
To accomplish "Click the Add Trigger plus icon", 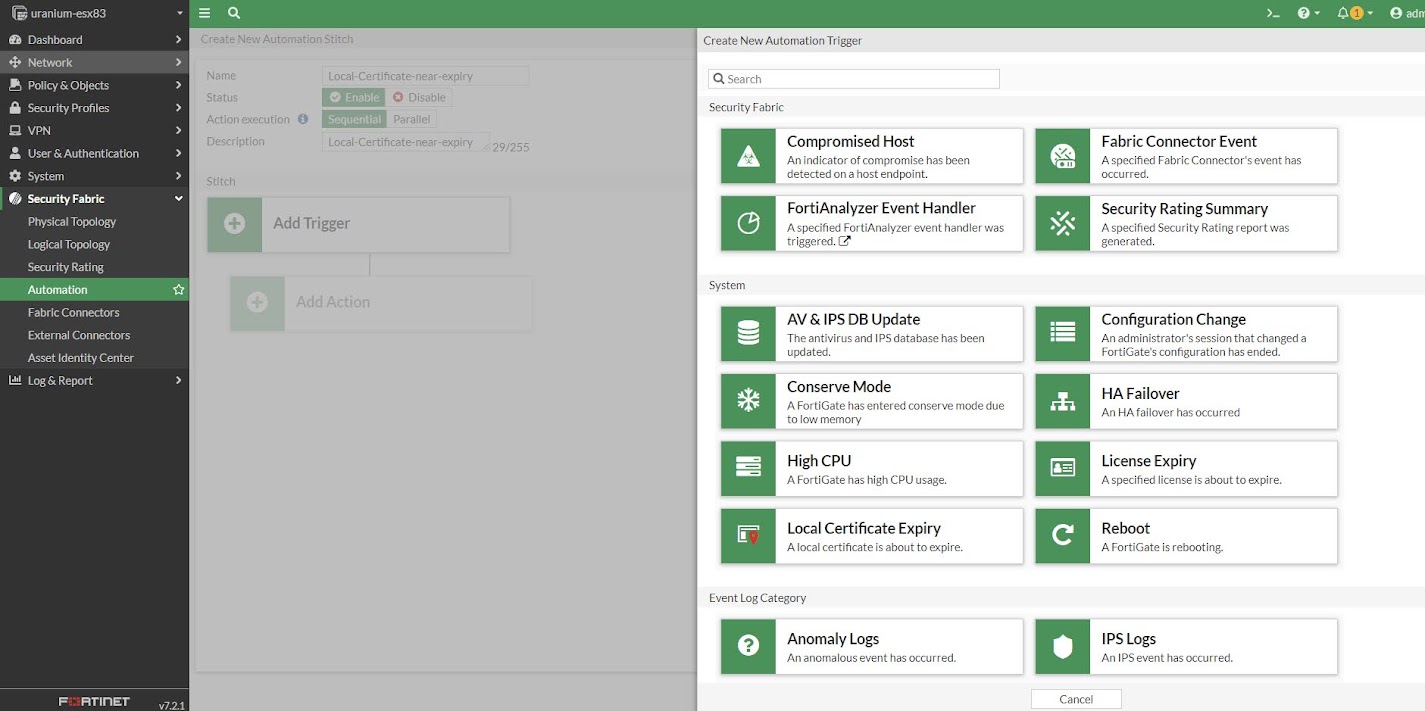I will (x=234, y=224).
